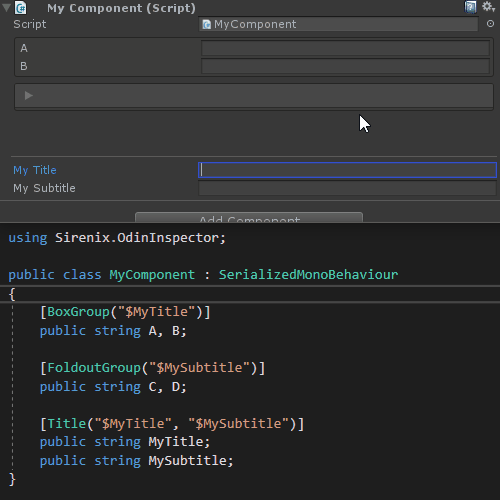
Task: Click the B text field
Action: click(x=345, y=66)
